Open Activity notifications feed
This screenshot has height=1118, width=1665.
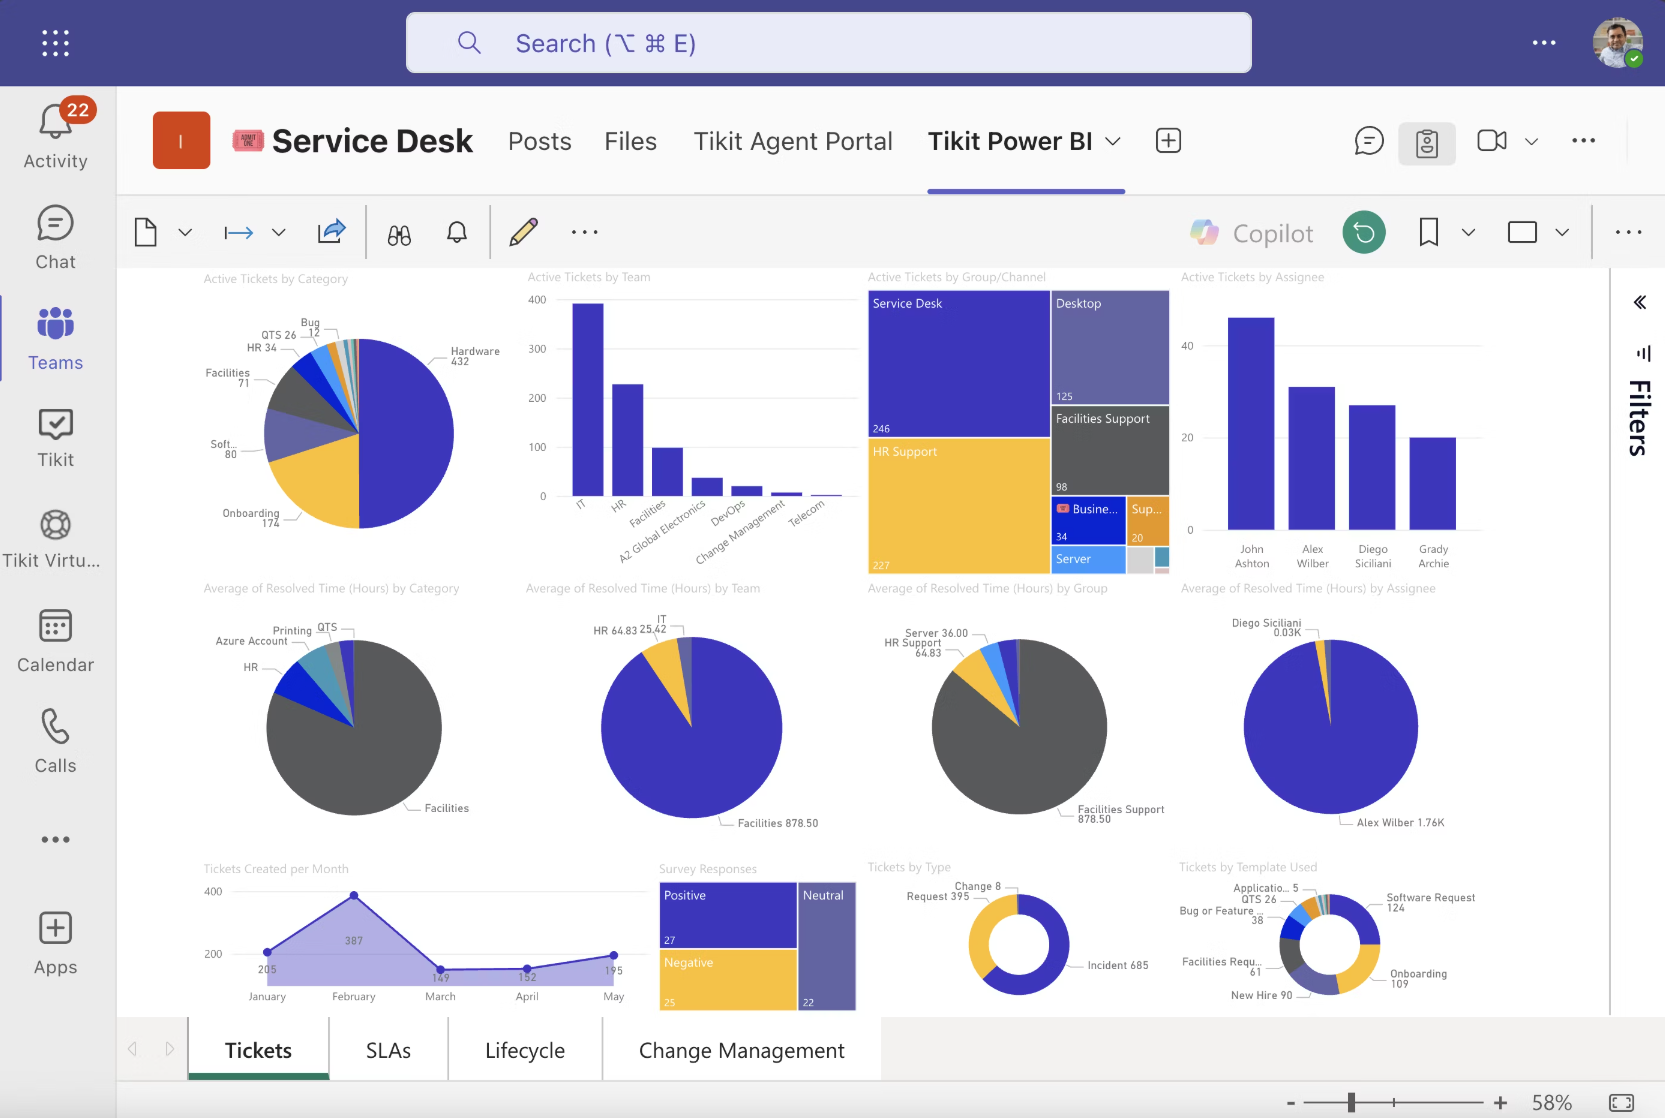(x=56, y=136)
